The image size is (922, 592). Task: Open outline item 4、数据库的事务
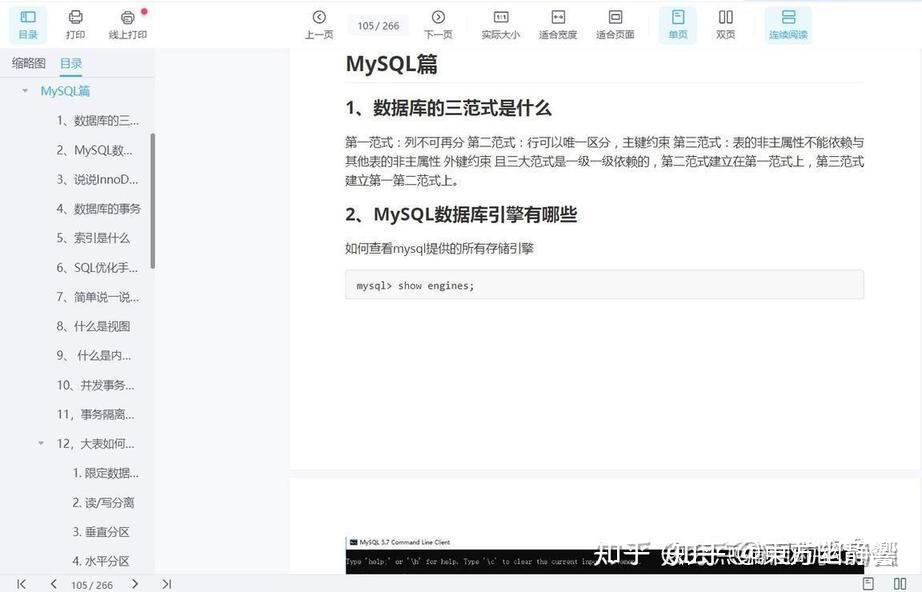pyautogui.click(x=98, y=209)
